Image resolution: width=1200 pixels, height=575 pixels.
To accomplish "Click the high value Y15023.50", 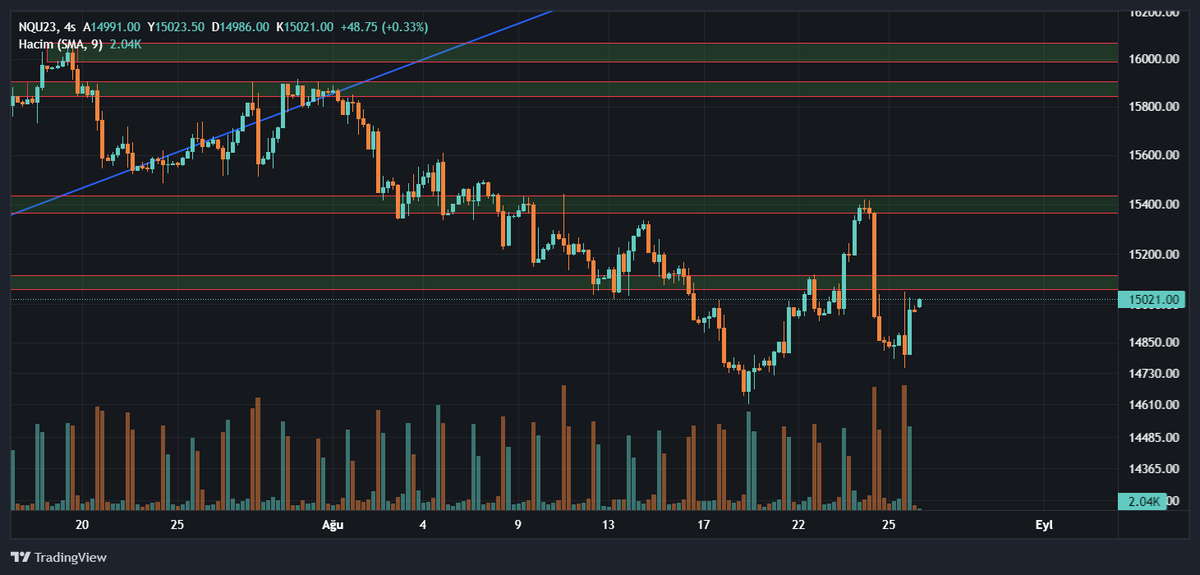I will (x=176, y=27).
